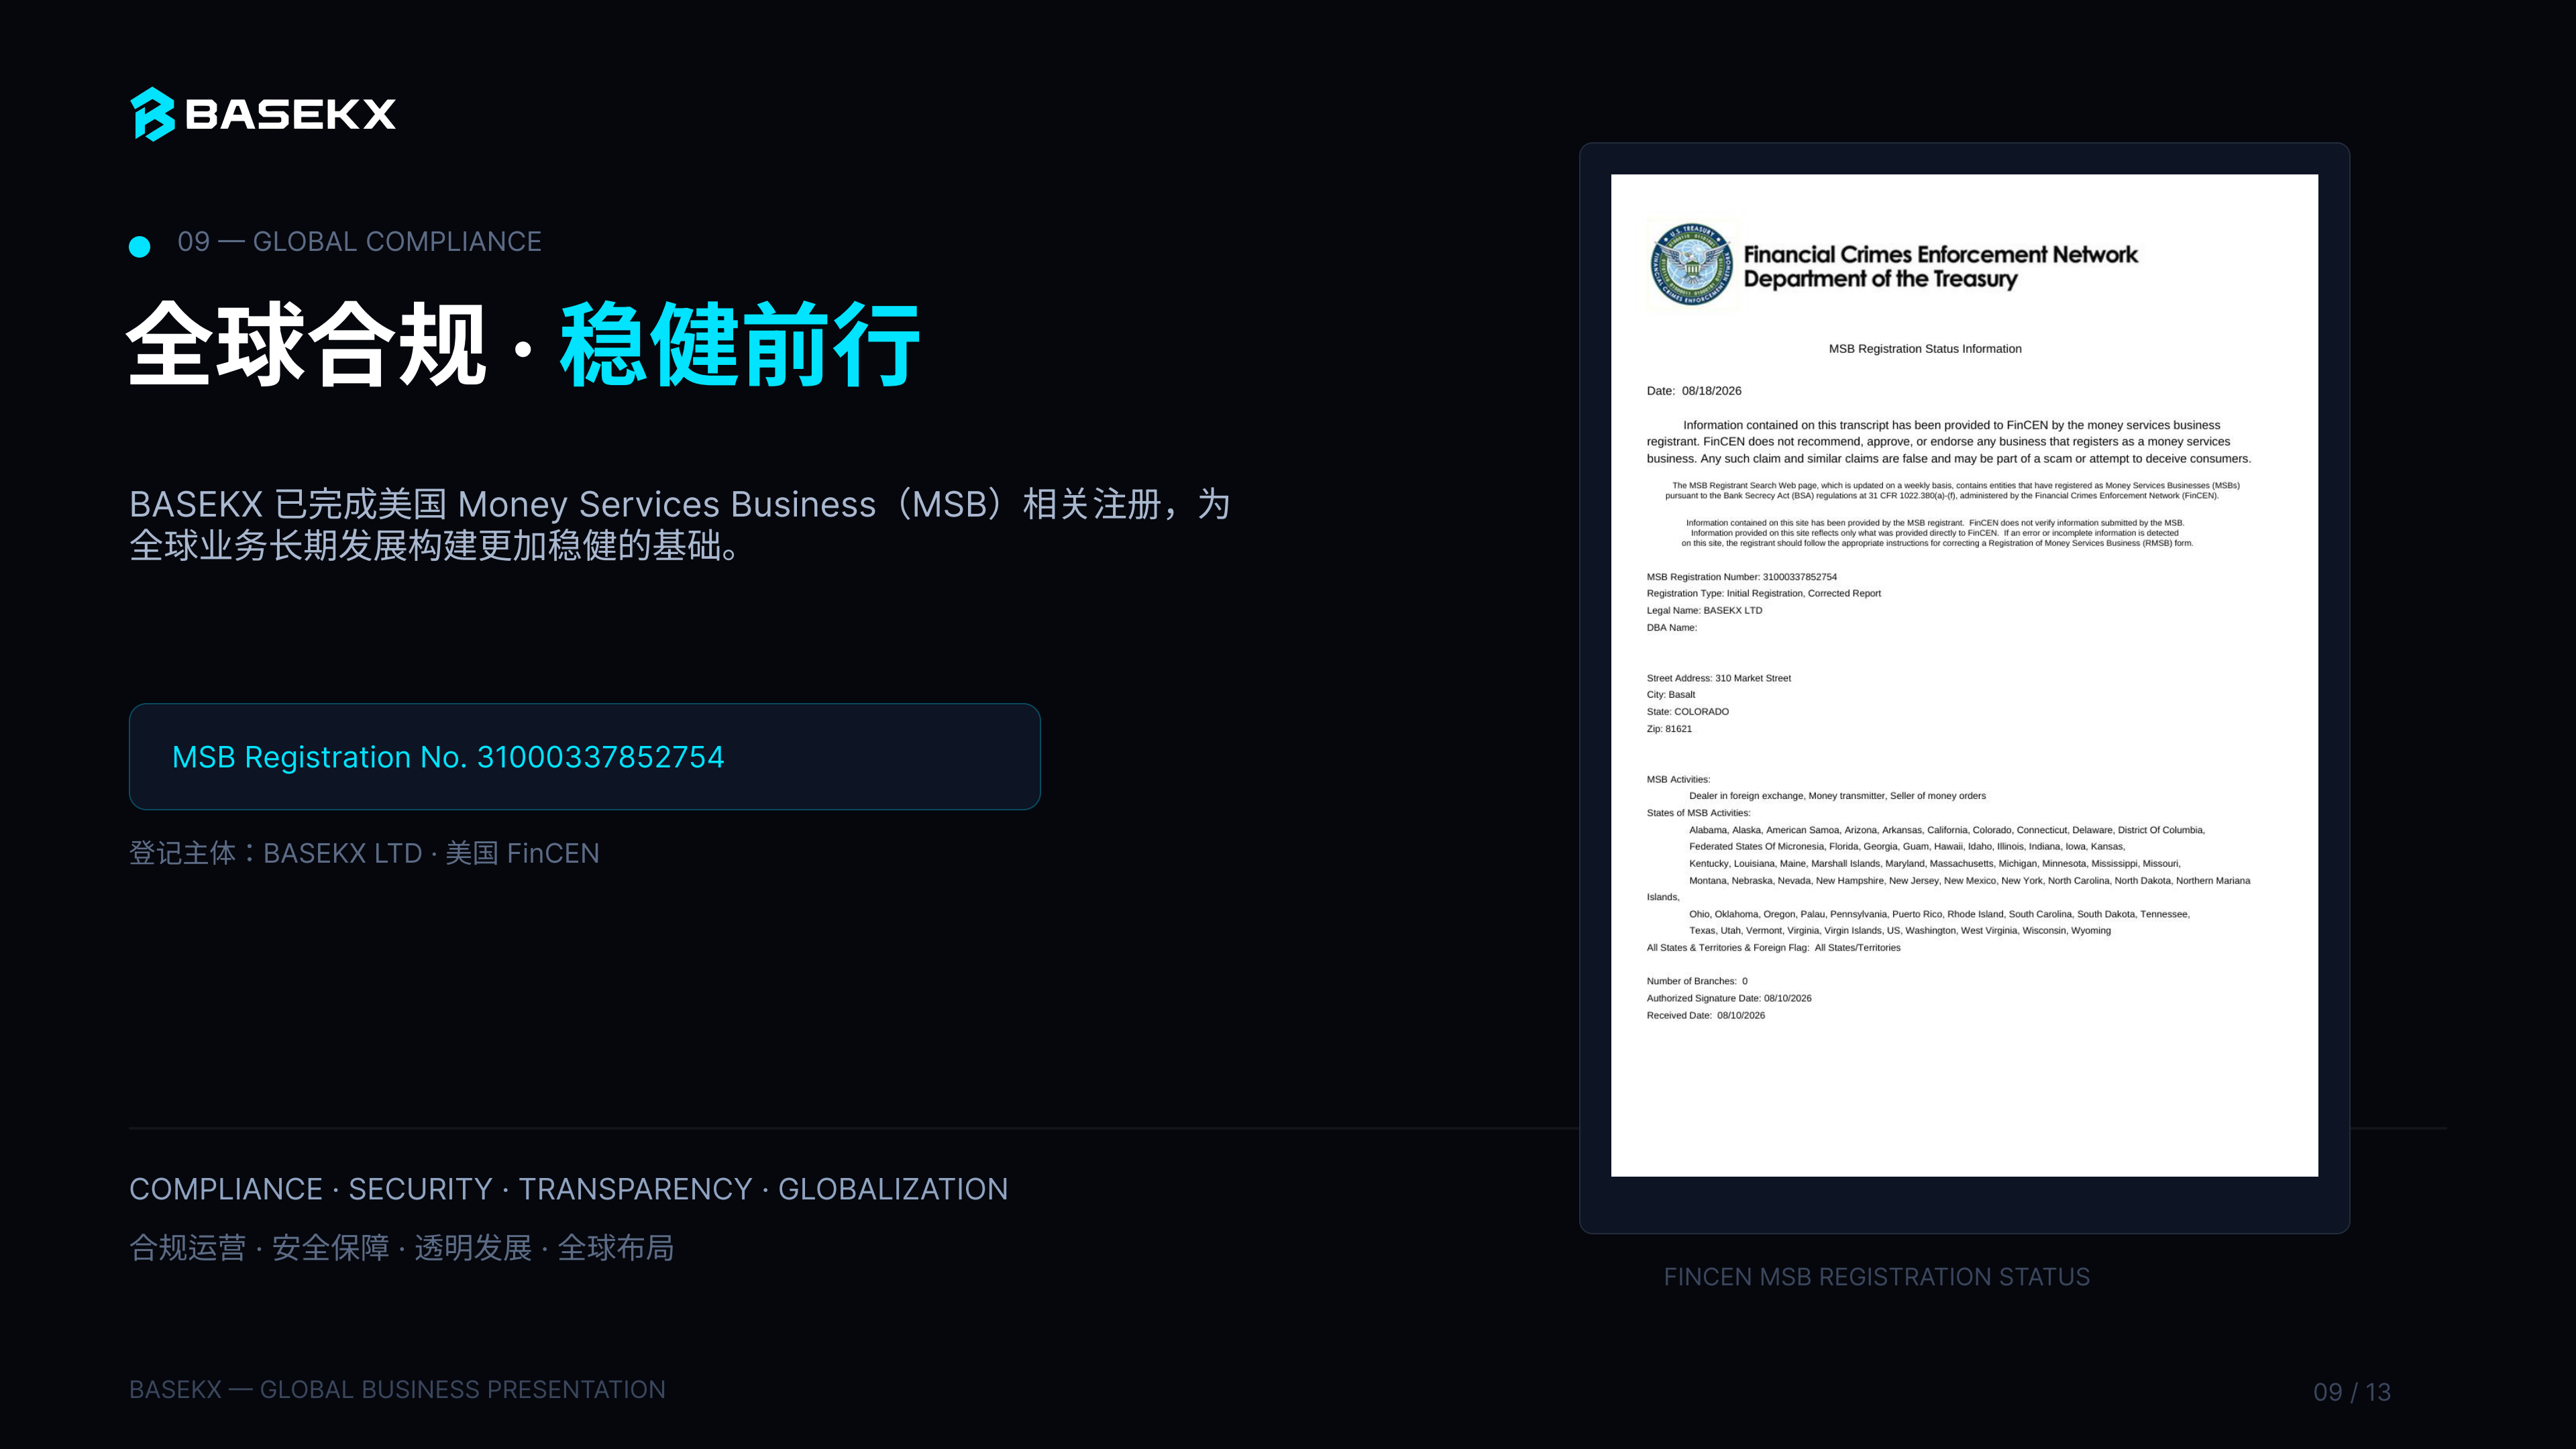
Task: Click the 'State: COLORADO' line
Action: click(x=1688, y=712)
